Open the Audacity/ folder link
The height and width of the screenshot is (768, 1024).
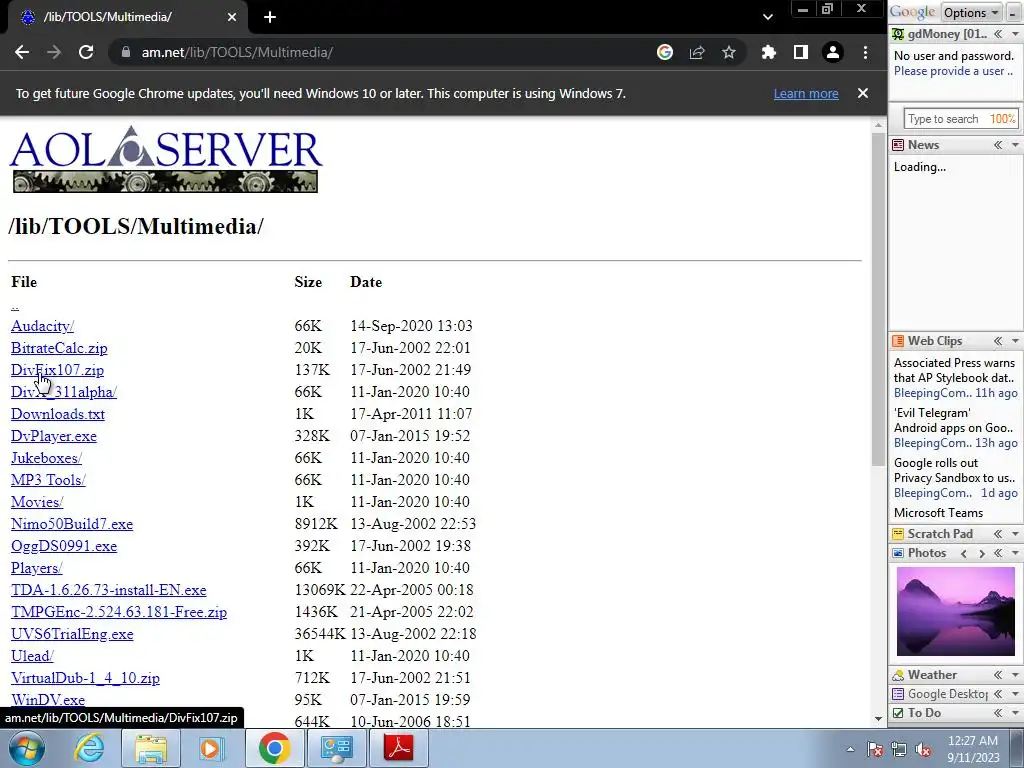42,326
